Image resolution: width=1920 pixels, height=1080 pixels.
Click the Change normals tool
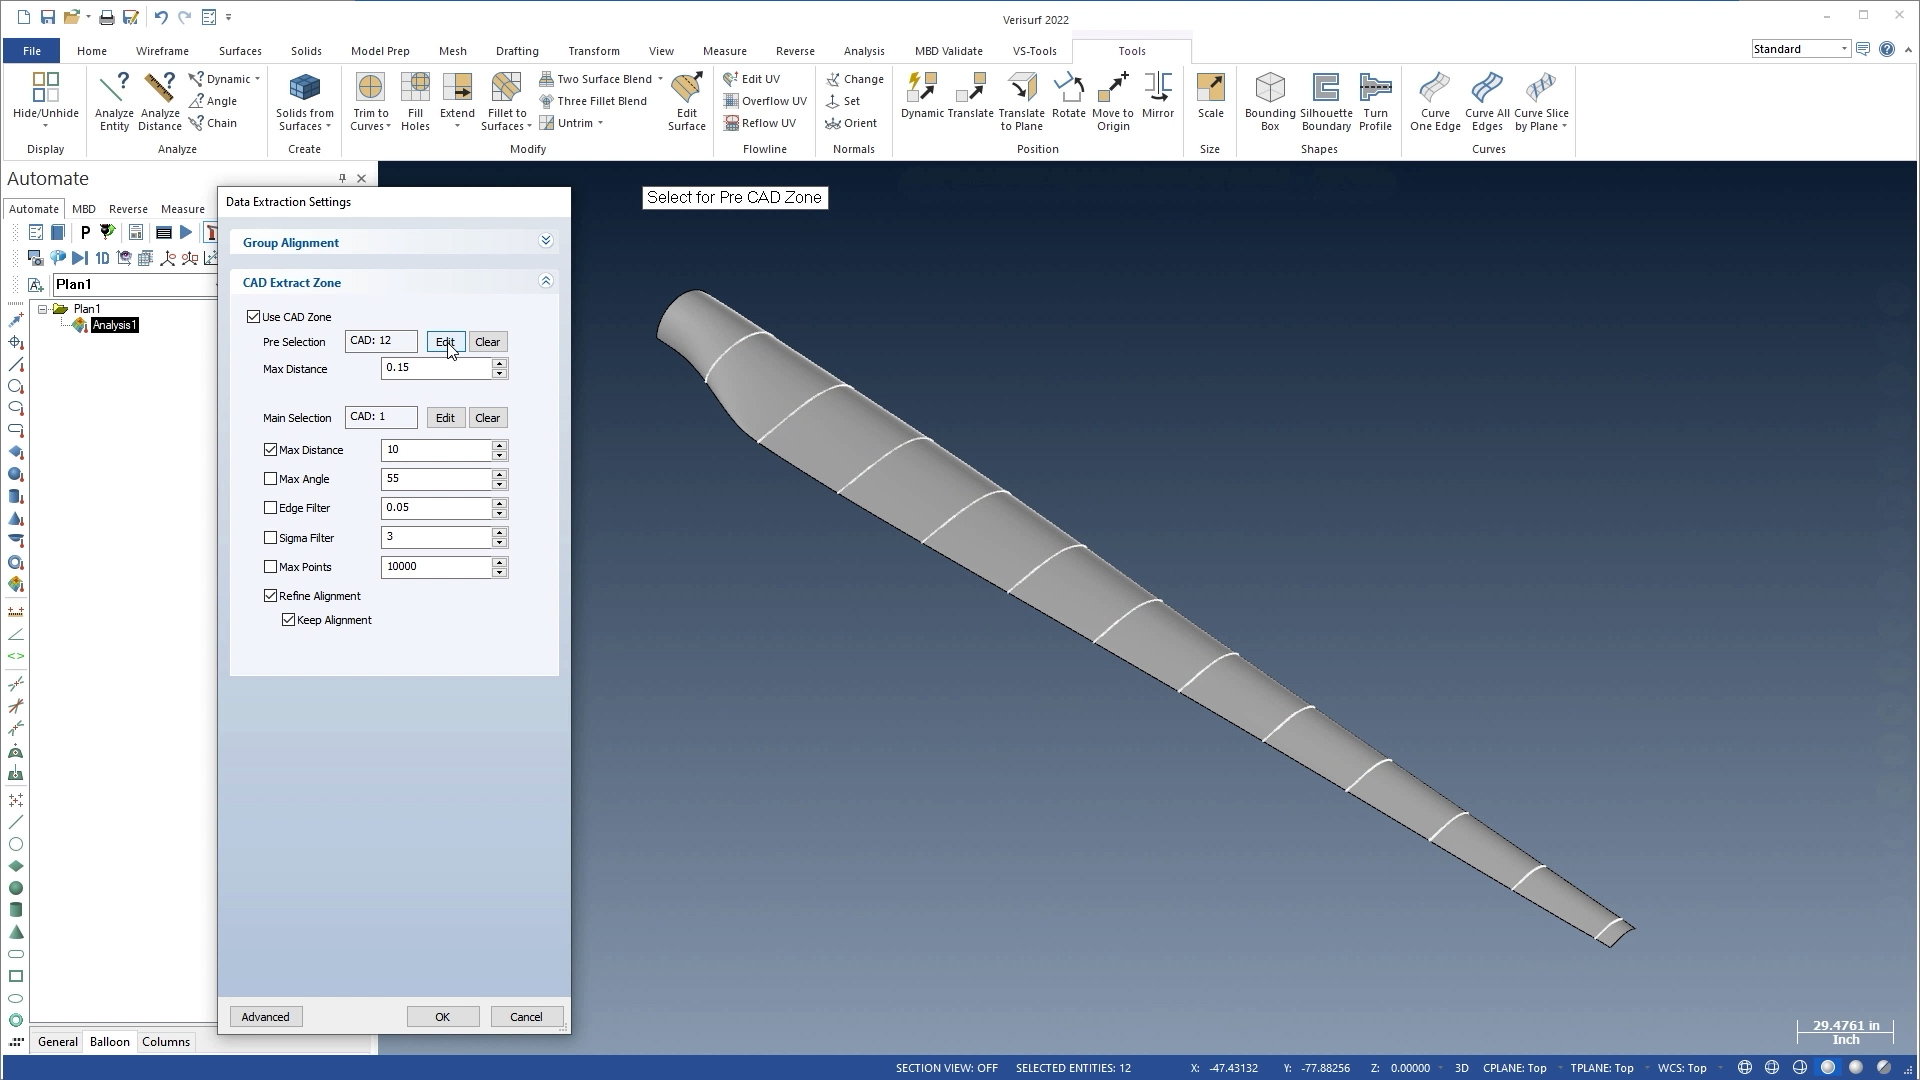click(x=855, y=79)
